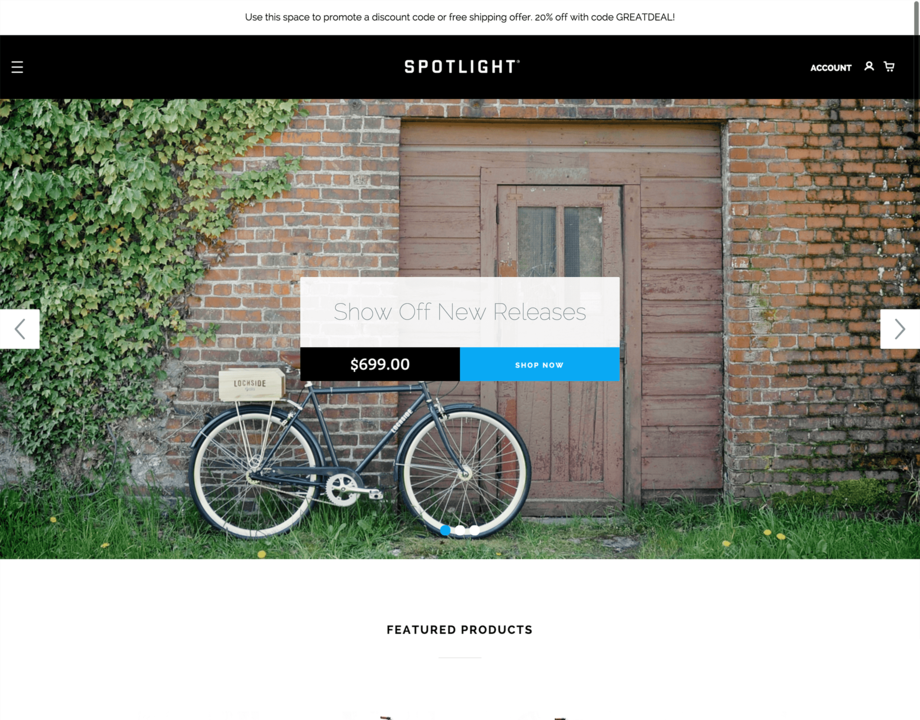Click the Show Off New Releases title
Image resolution: width=920 pixels, height=720 pixels.
click(x=460, y=312)
